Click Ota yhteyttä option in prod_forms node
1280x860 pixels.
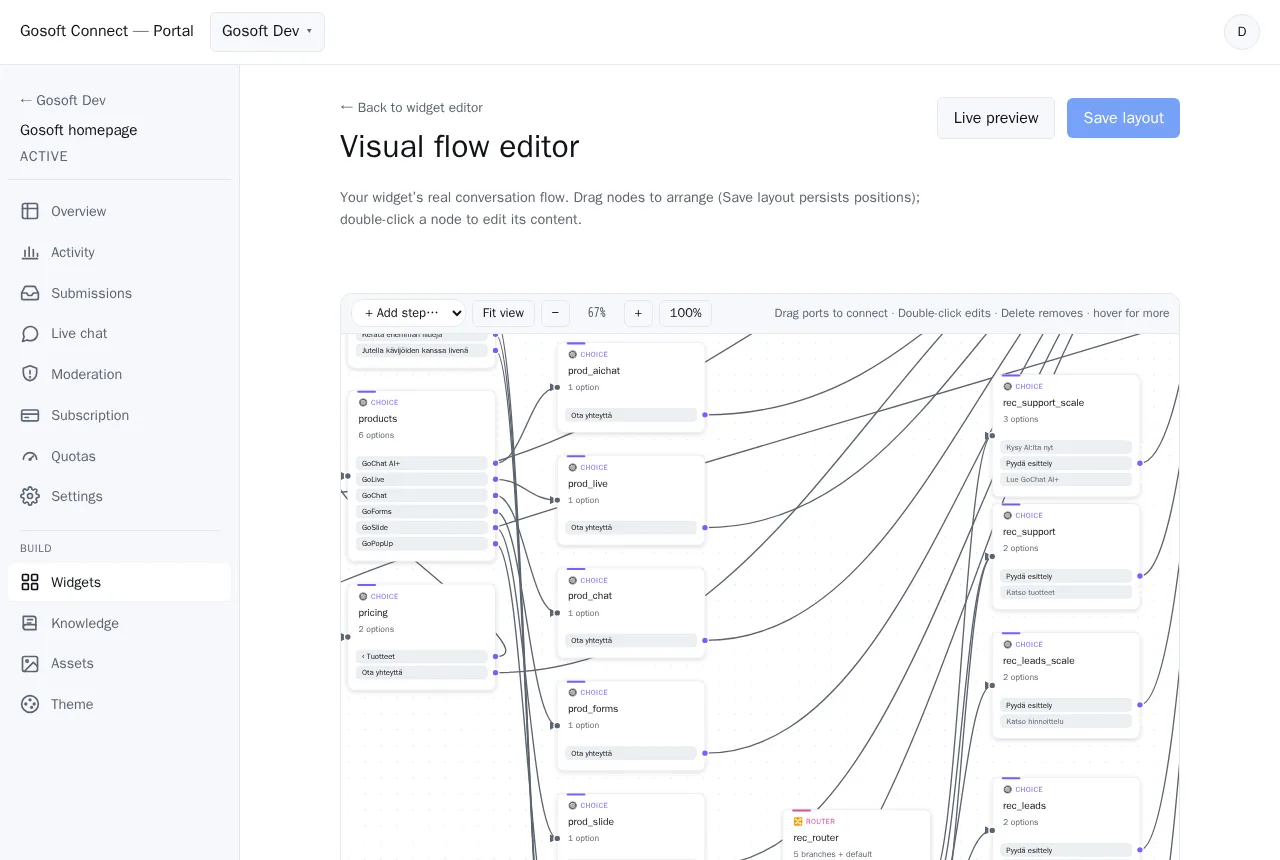[631, 754]
